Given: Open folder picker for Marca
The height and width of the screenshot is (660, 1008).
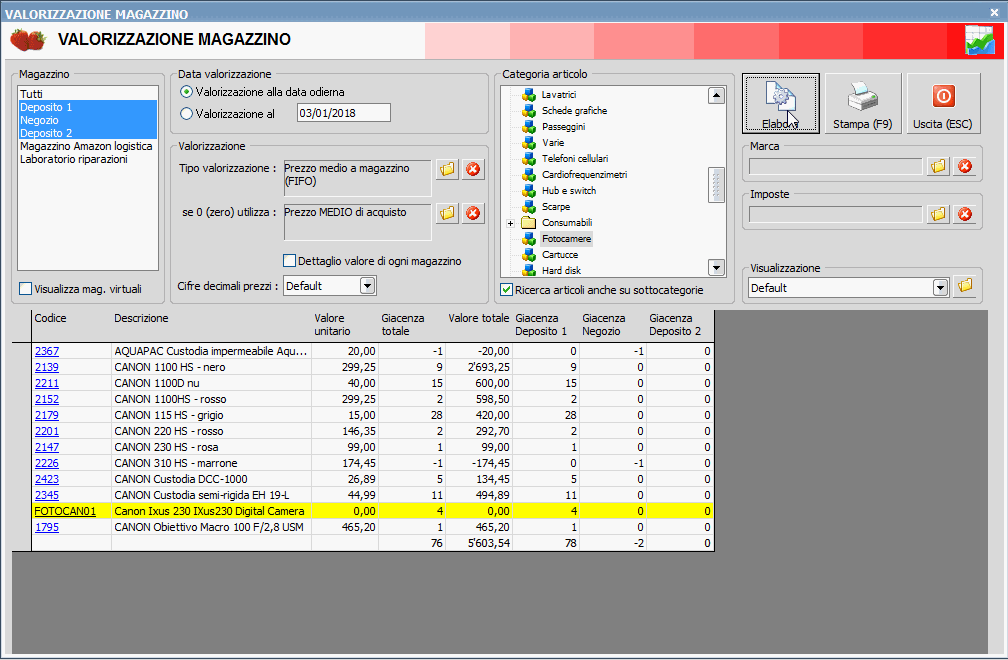Looking at the screenshot, I should (939, 166).
